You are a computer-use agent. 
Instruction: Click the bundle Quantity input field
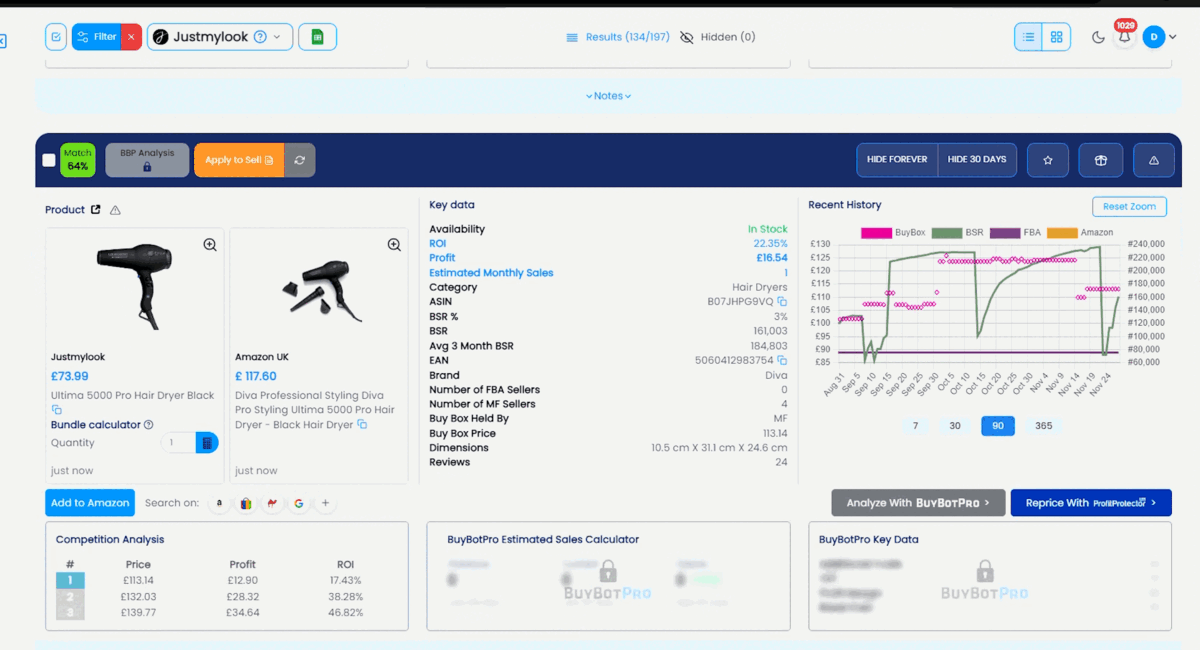coord(178,442)
